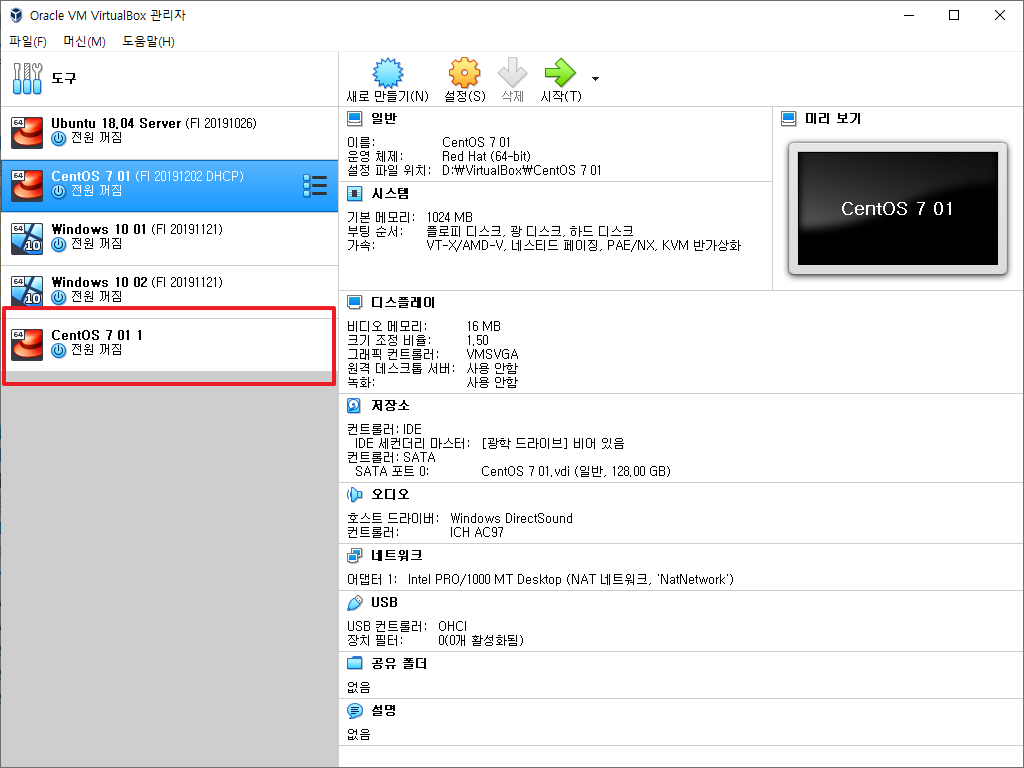Click the 새로 만들기(N) toolbar icon

point(387,73)
